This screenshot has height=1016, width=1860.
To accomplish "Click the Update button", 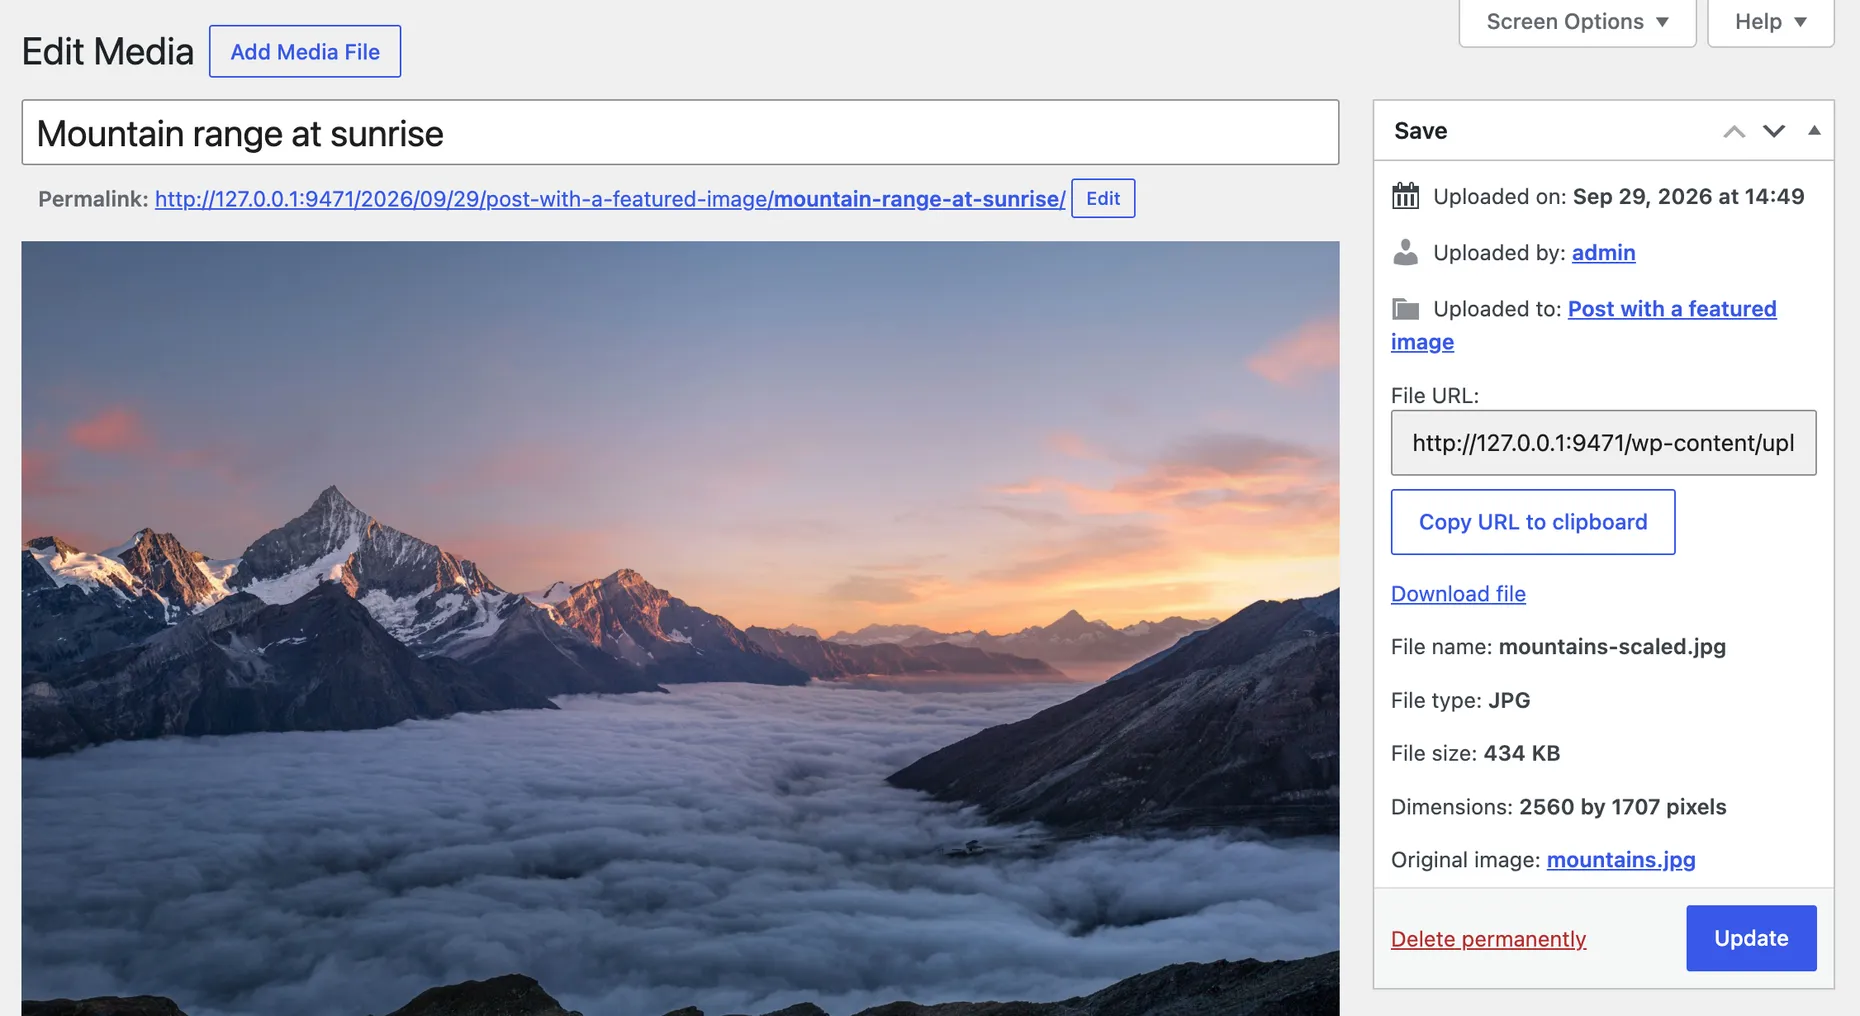I will pos(1751,938).
